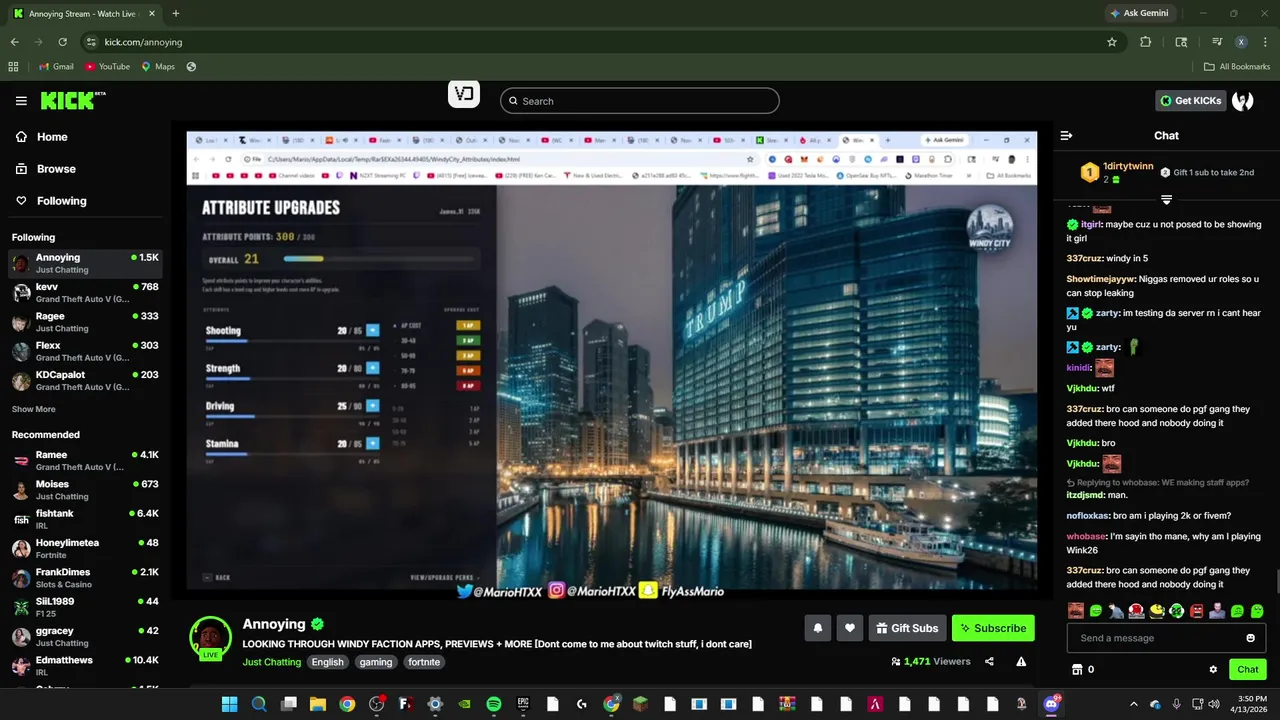This screenshot has width=1280, height=720.
Task: Collapse the chat panel with arrow icon
Action: pos(1066,136)
